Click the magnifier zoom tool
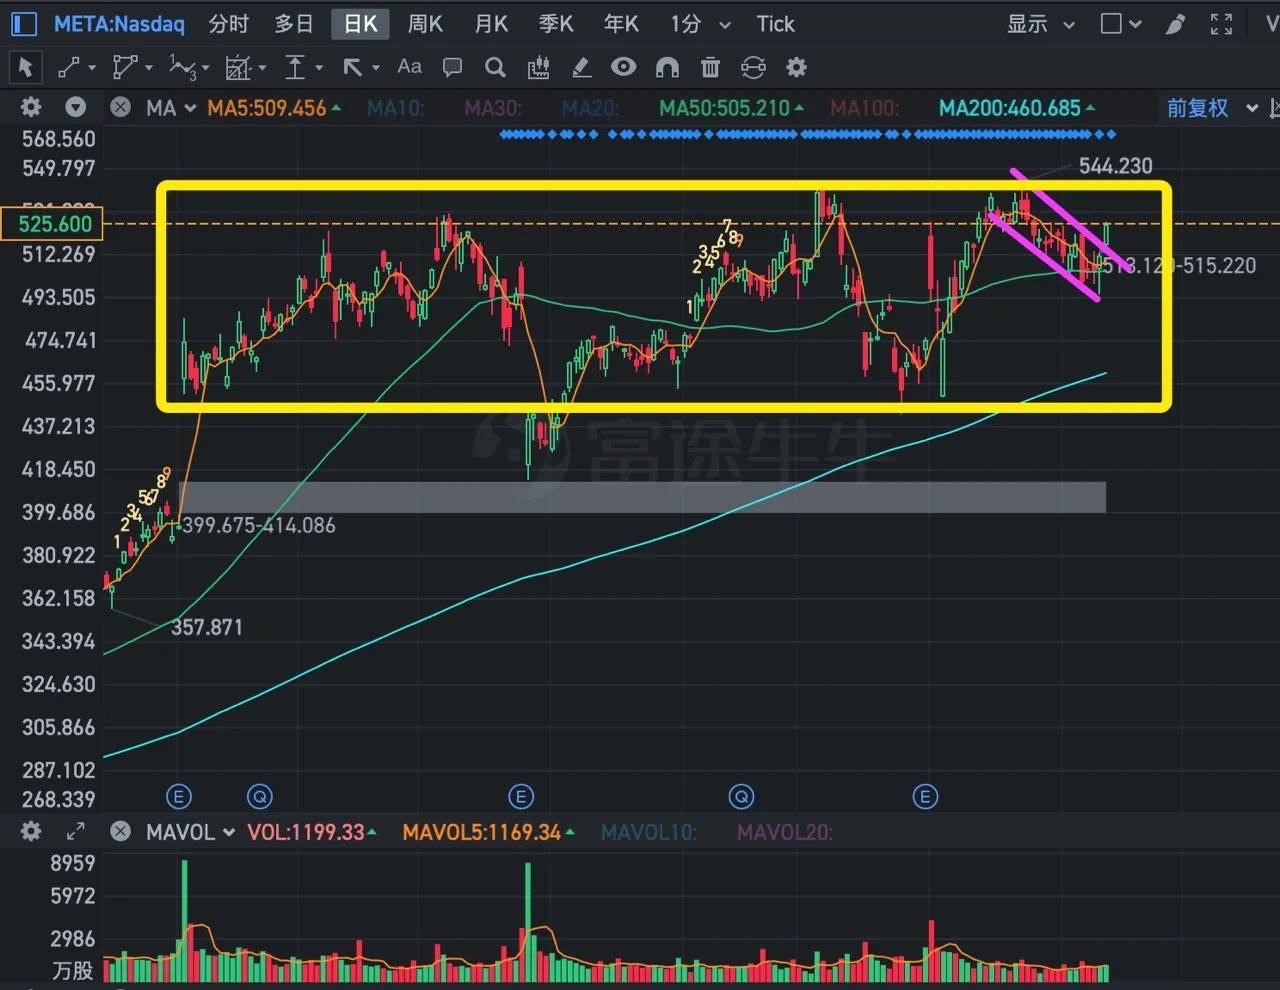This screenshot has width=1280, height=990. pos(495,67)
